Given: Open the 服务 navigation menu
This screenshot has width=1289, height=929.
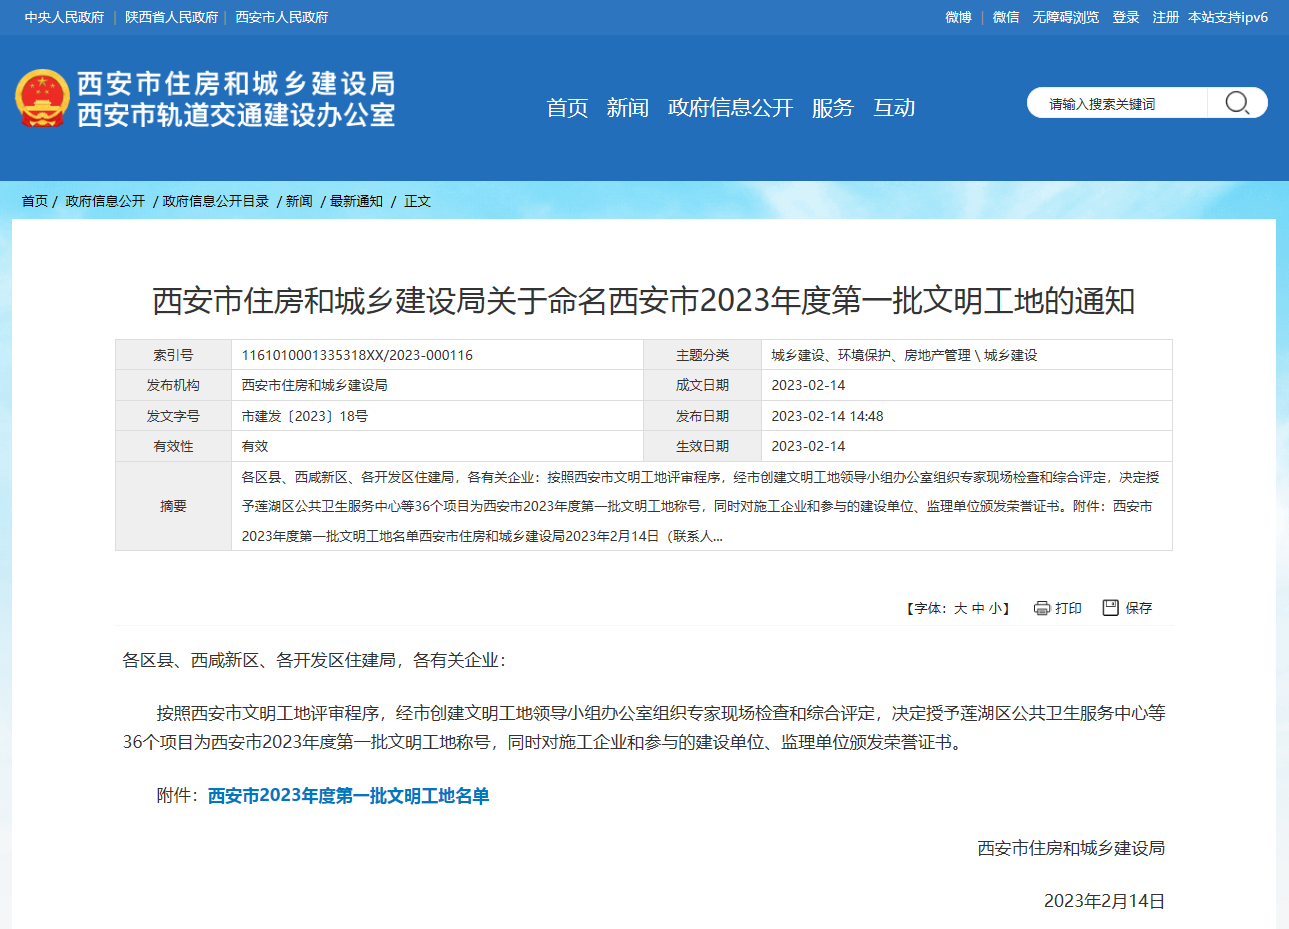Looking at the screenshot, I should tap(833, 108).
